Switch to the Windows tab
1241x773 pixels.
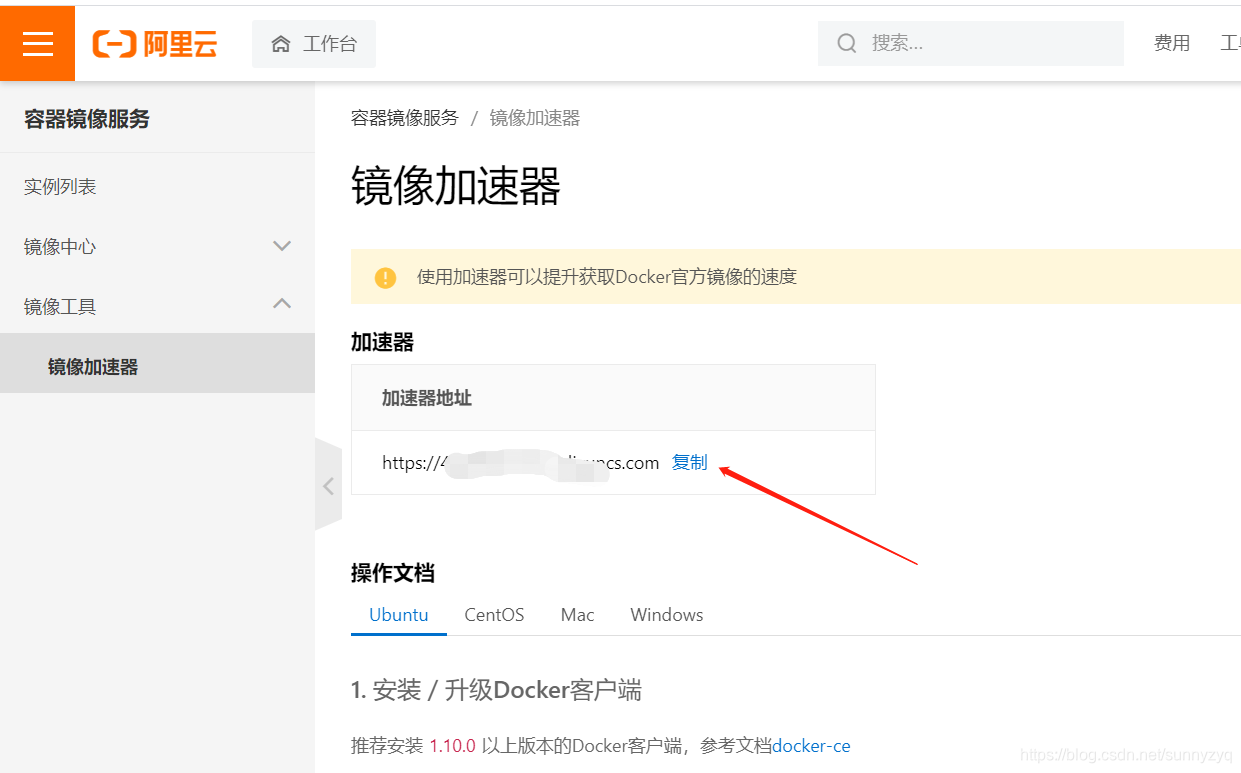[667, 614]
